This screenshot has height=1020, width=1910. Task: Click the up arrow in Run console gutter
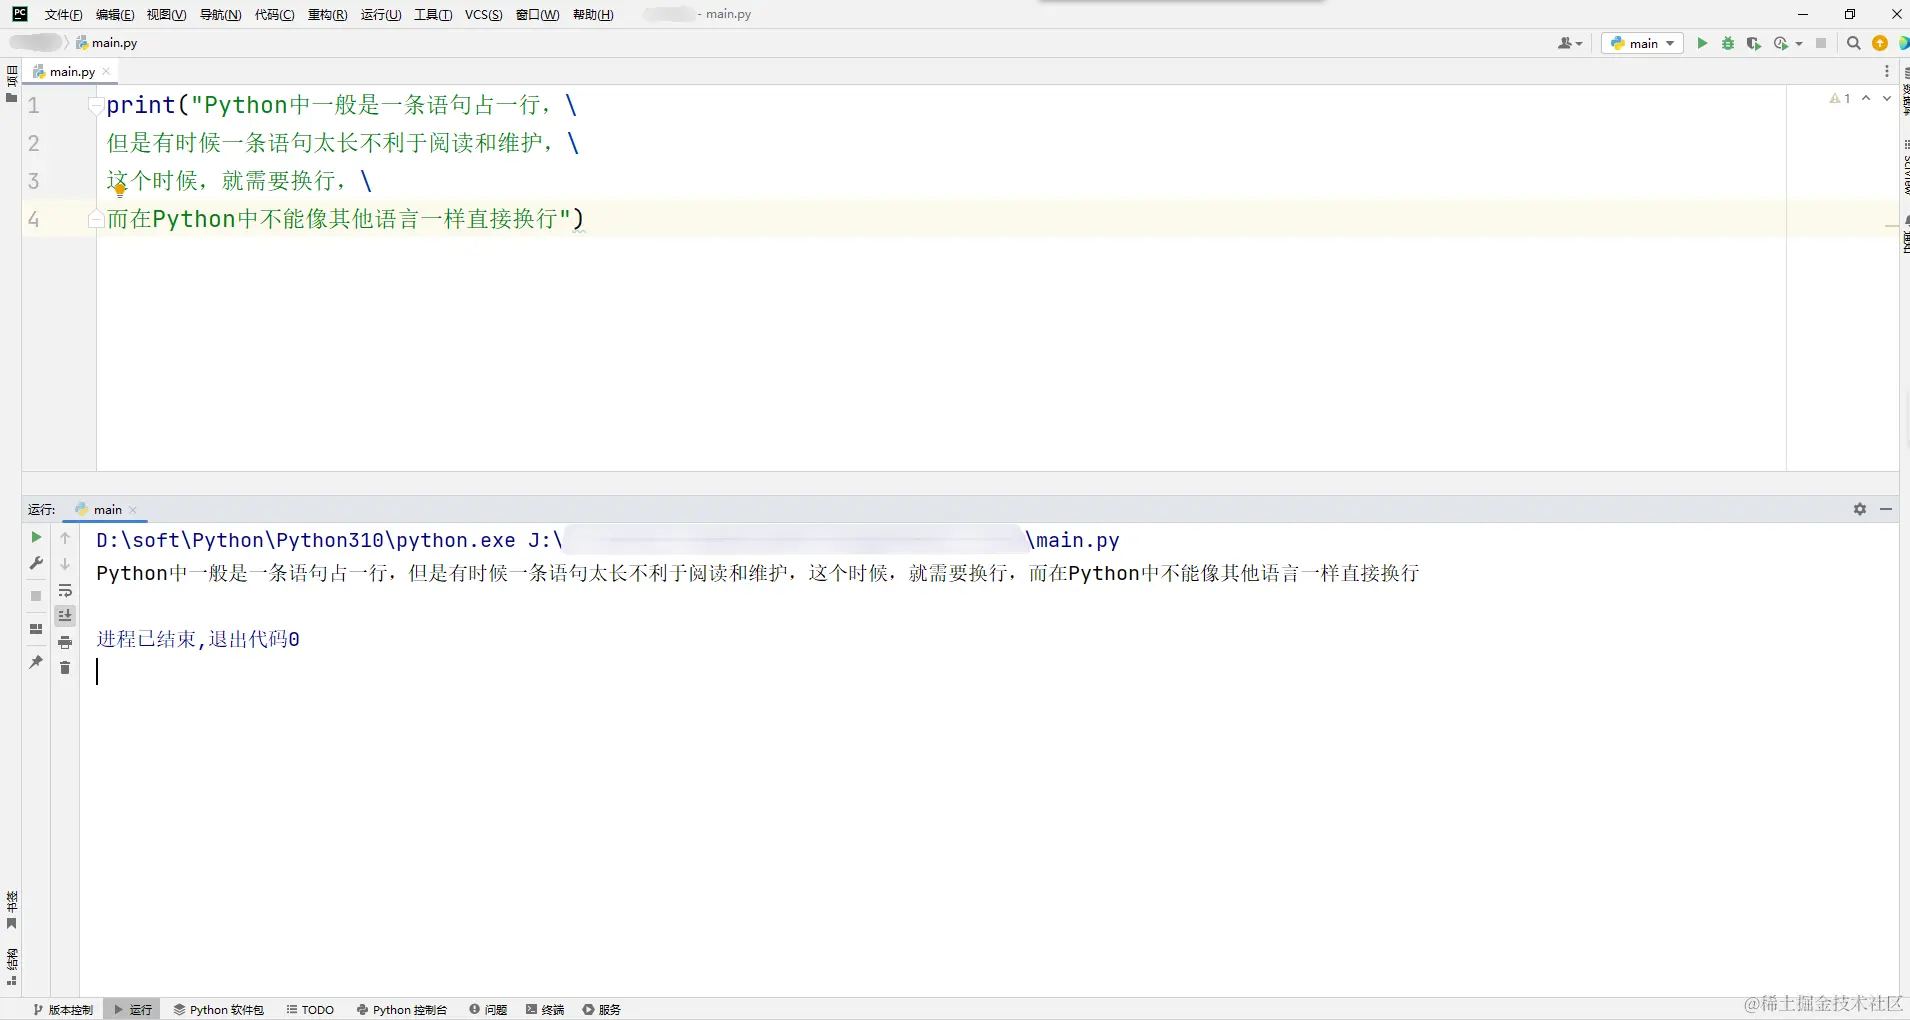[x=65, y=538]
